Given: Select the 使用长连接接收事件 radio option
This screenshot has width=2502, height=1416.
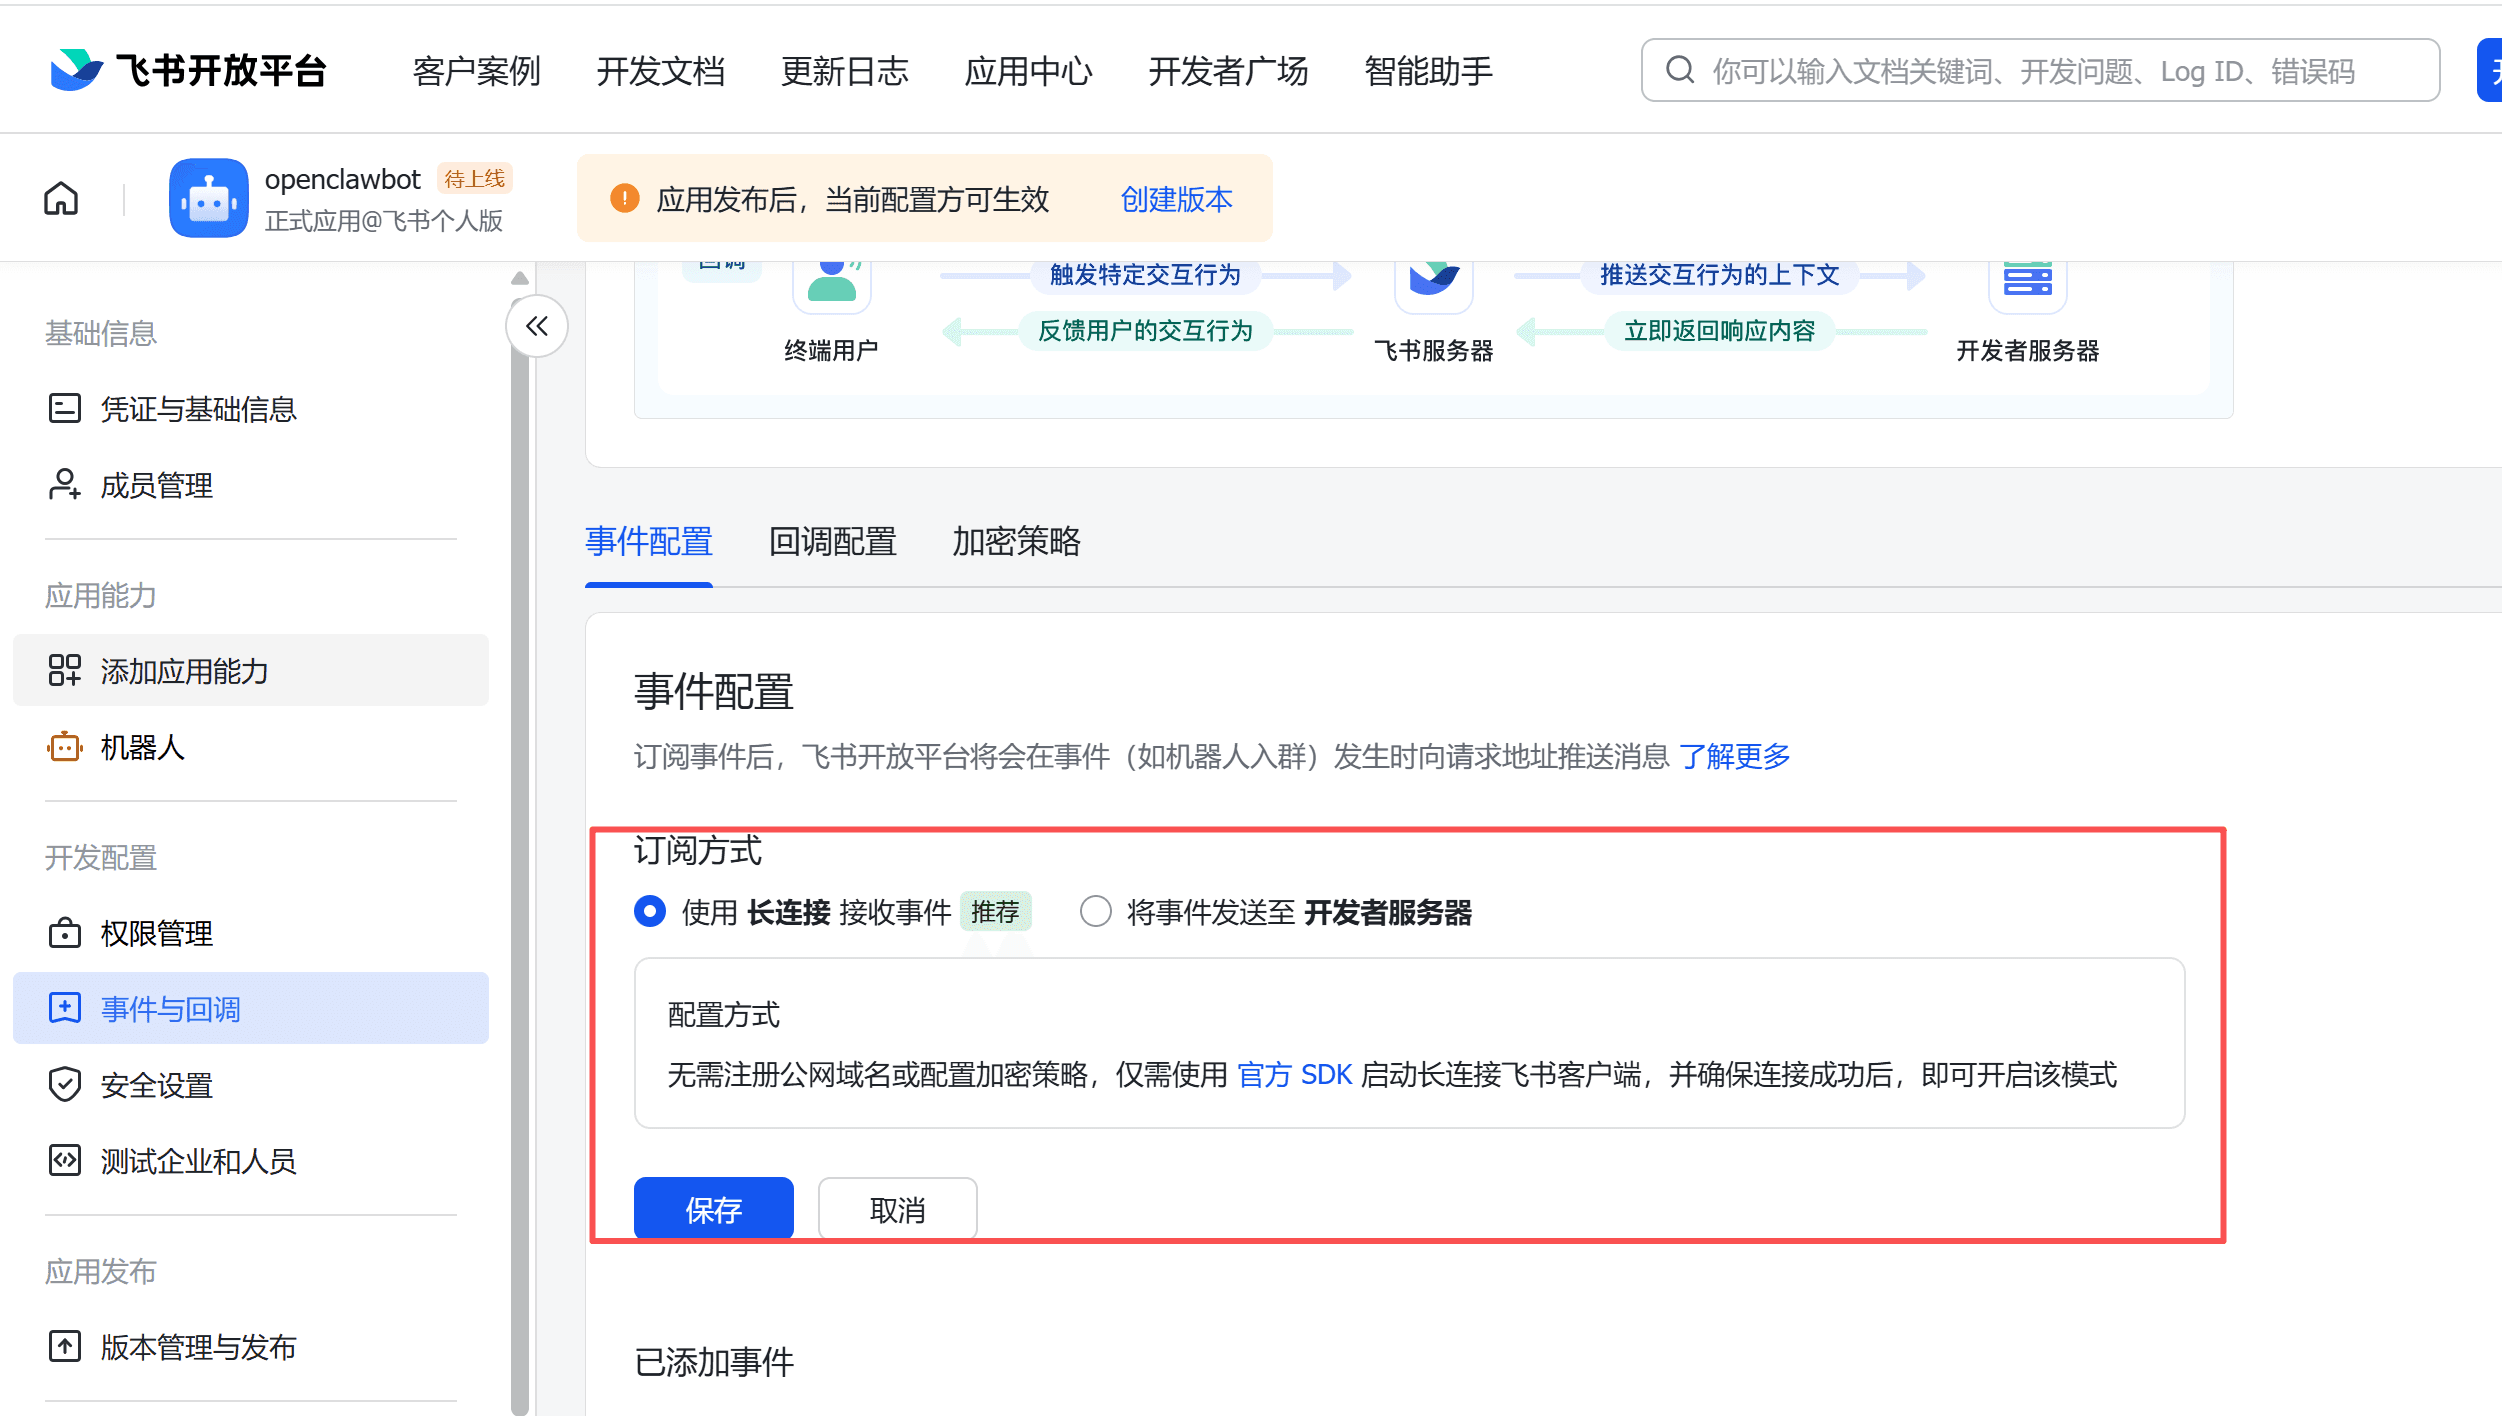Looking at the screenshot, I should pos(650,912).
